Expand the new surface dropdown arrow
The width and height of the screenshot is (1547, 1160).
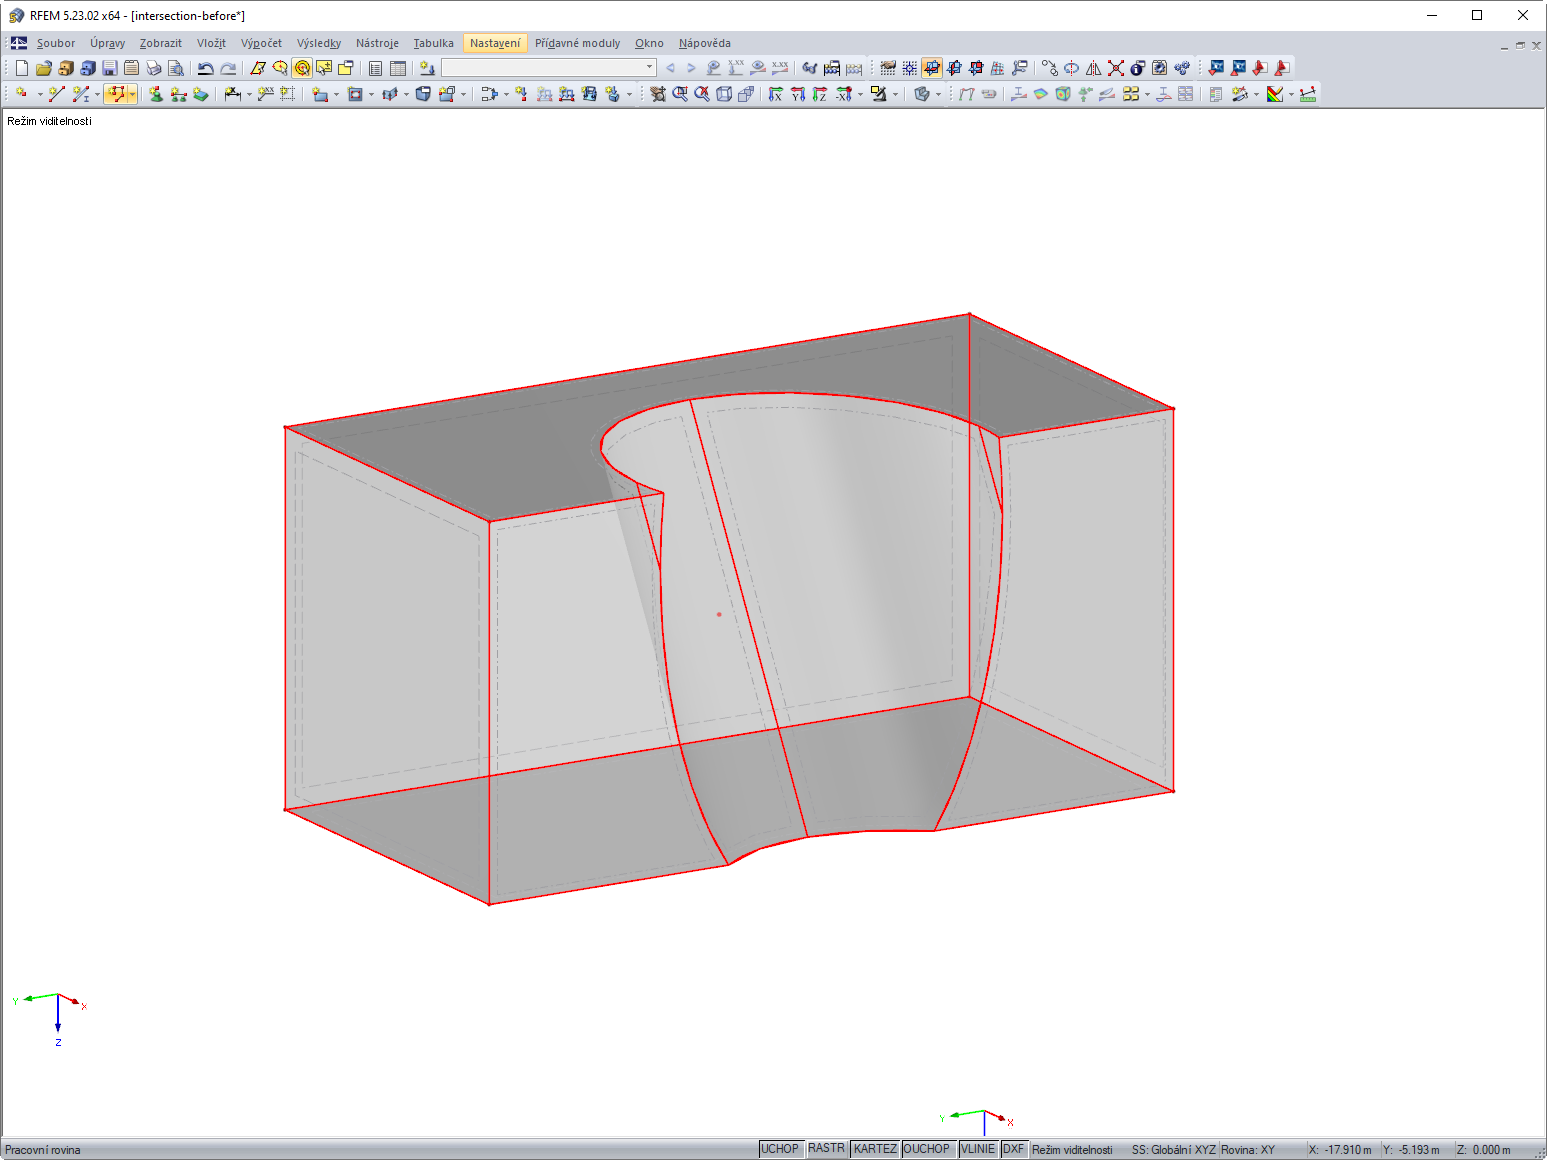pos(335,94)
